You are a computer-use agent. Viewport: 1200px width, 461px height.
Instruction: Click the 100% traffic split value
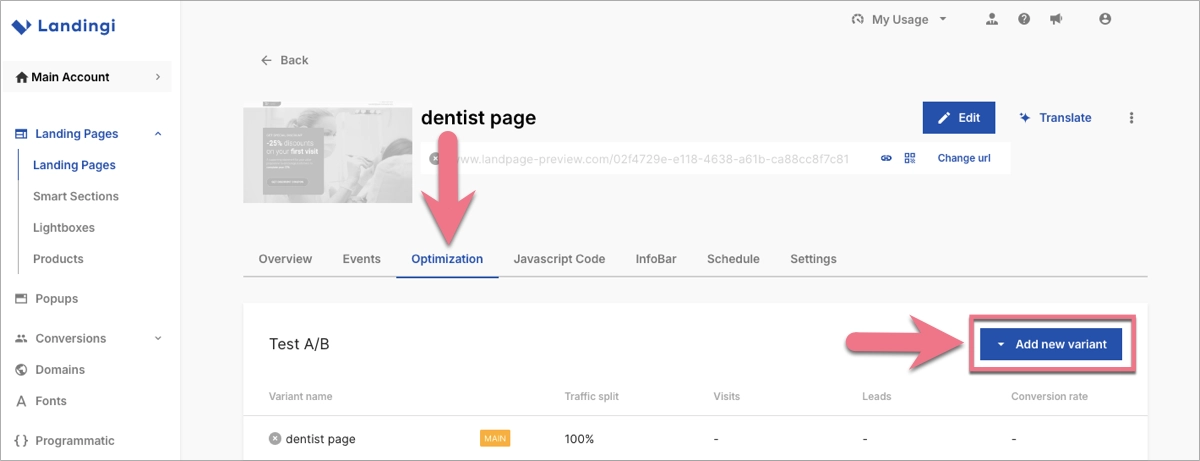click(579, 438)
